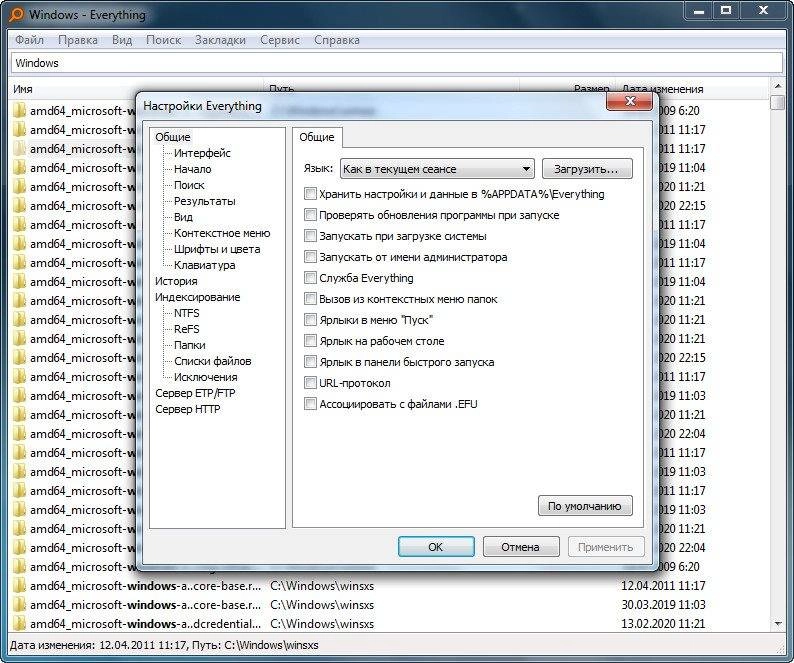This screenshot has width=794, height=663.
Task: Click the results list scroll down arrow
Action: coord(777,623)
